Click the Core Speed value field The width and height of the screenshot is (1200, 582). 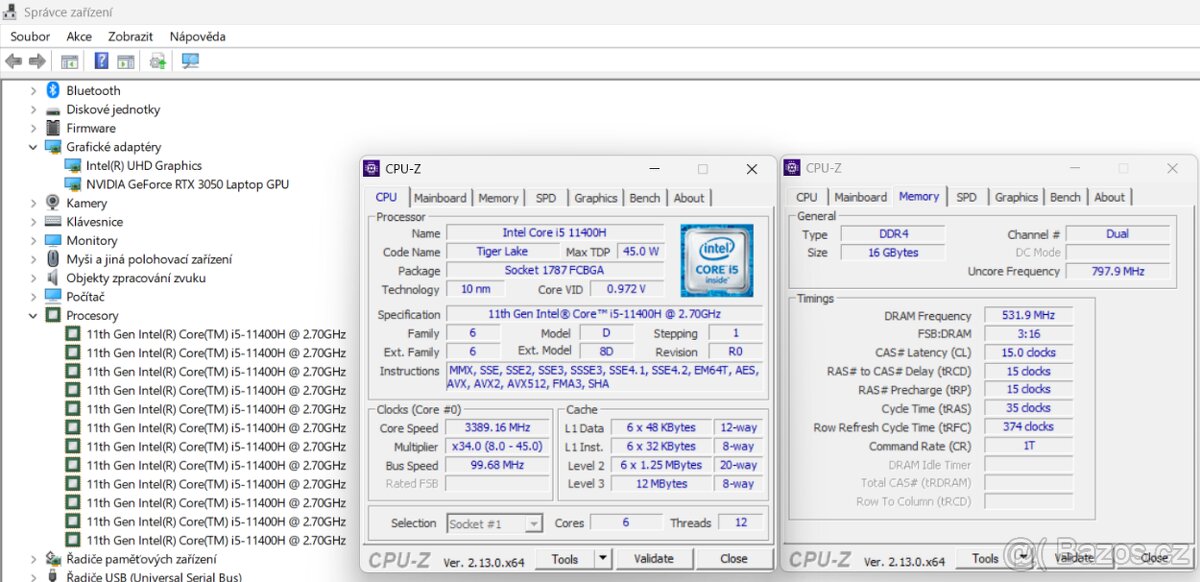coord(497,427)
